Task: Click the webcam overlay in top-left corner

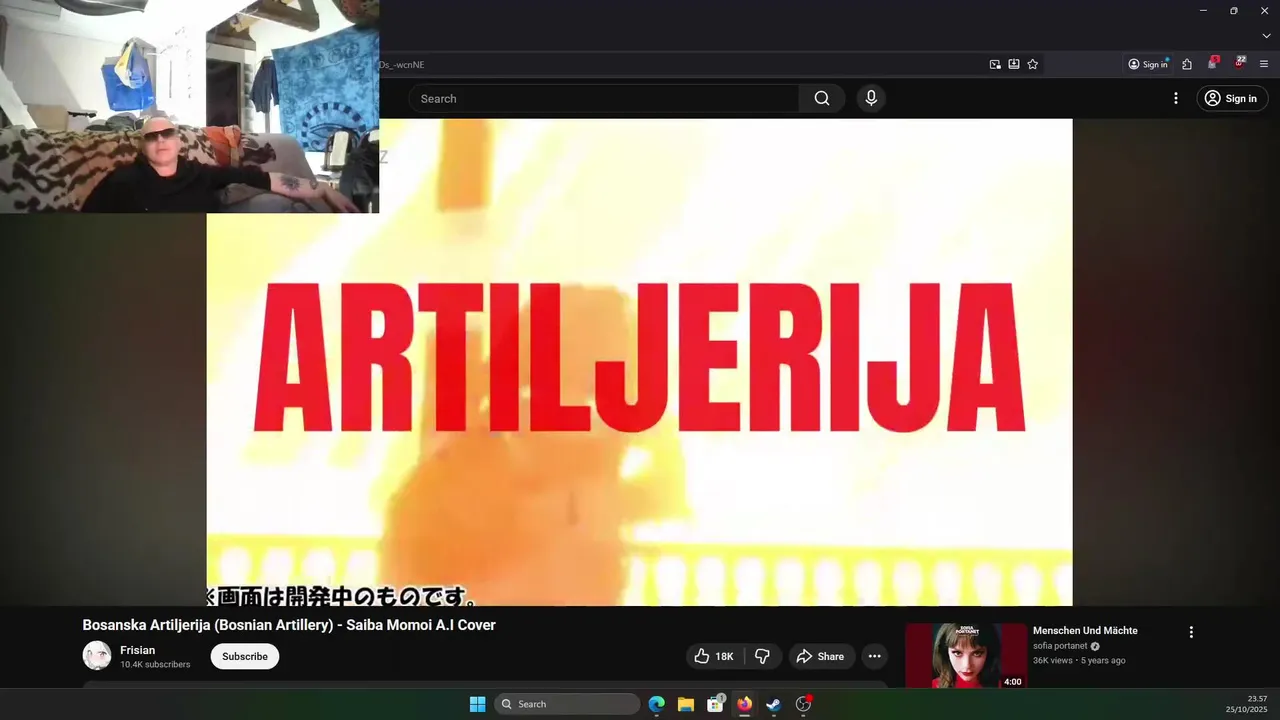Action: click(189, 106)
